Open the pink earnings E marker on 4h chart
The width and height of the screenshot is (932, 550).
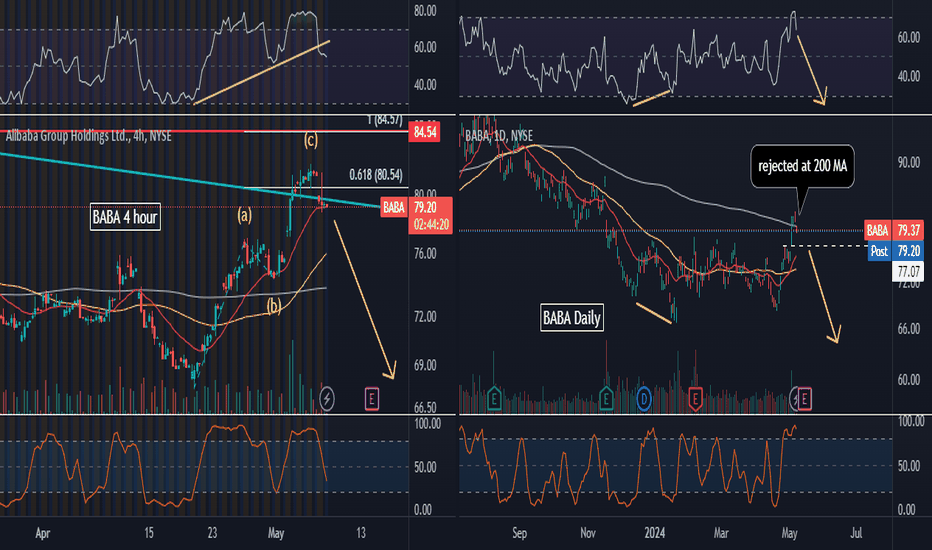coord(371,398)
